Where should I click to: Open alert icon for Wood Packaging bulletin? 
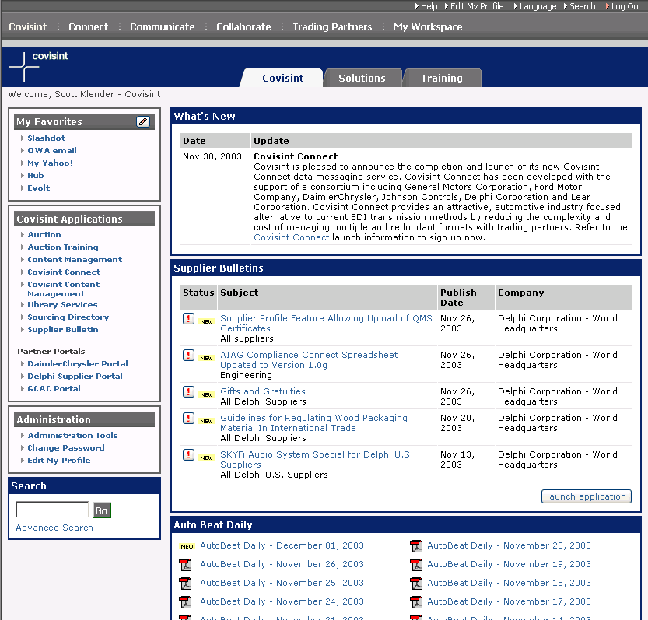coord(188,418)
